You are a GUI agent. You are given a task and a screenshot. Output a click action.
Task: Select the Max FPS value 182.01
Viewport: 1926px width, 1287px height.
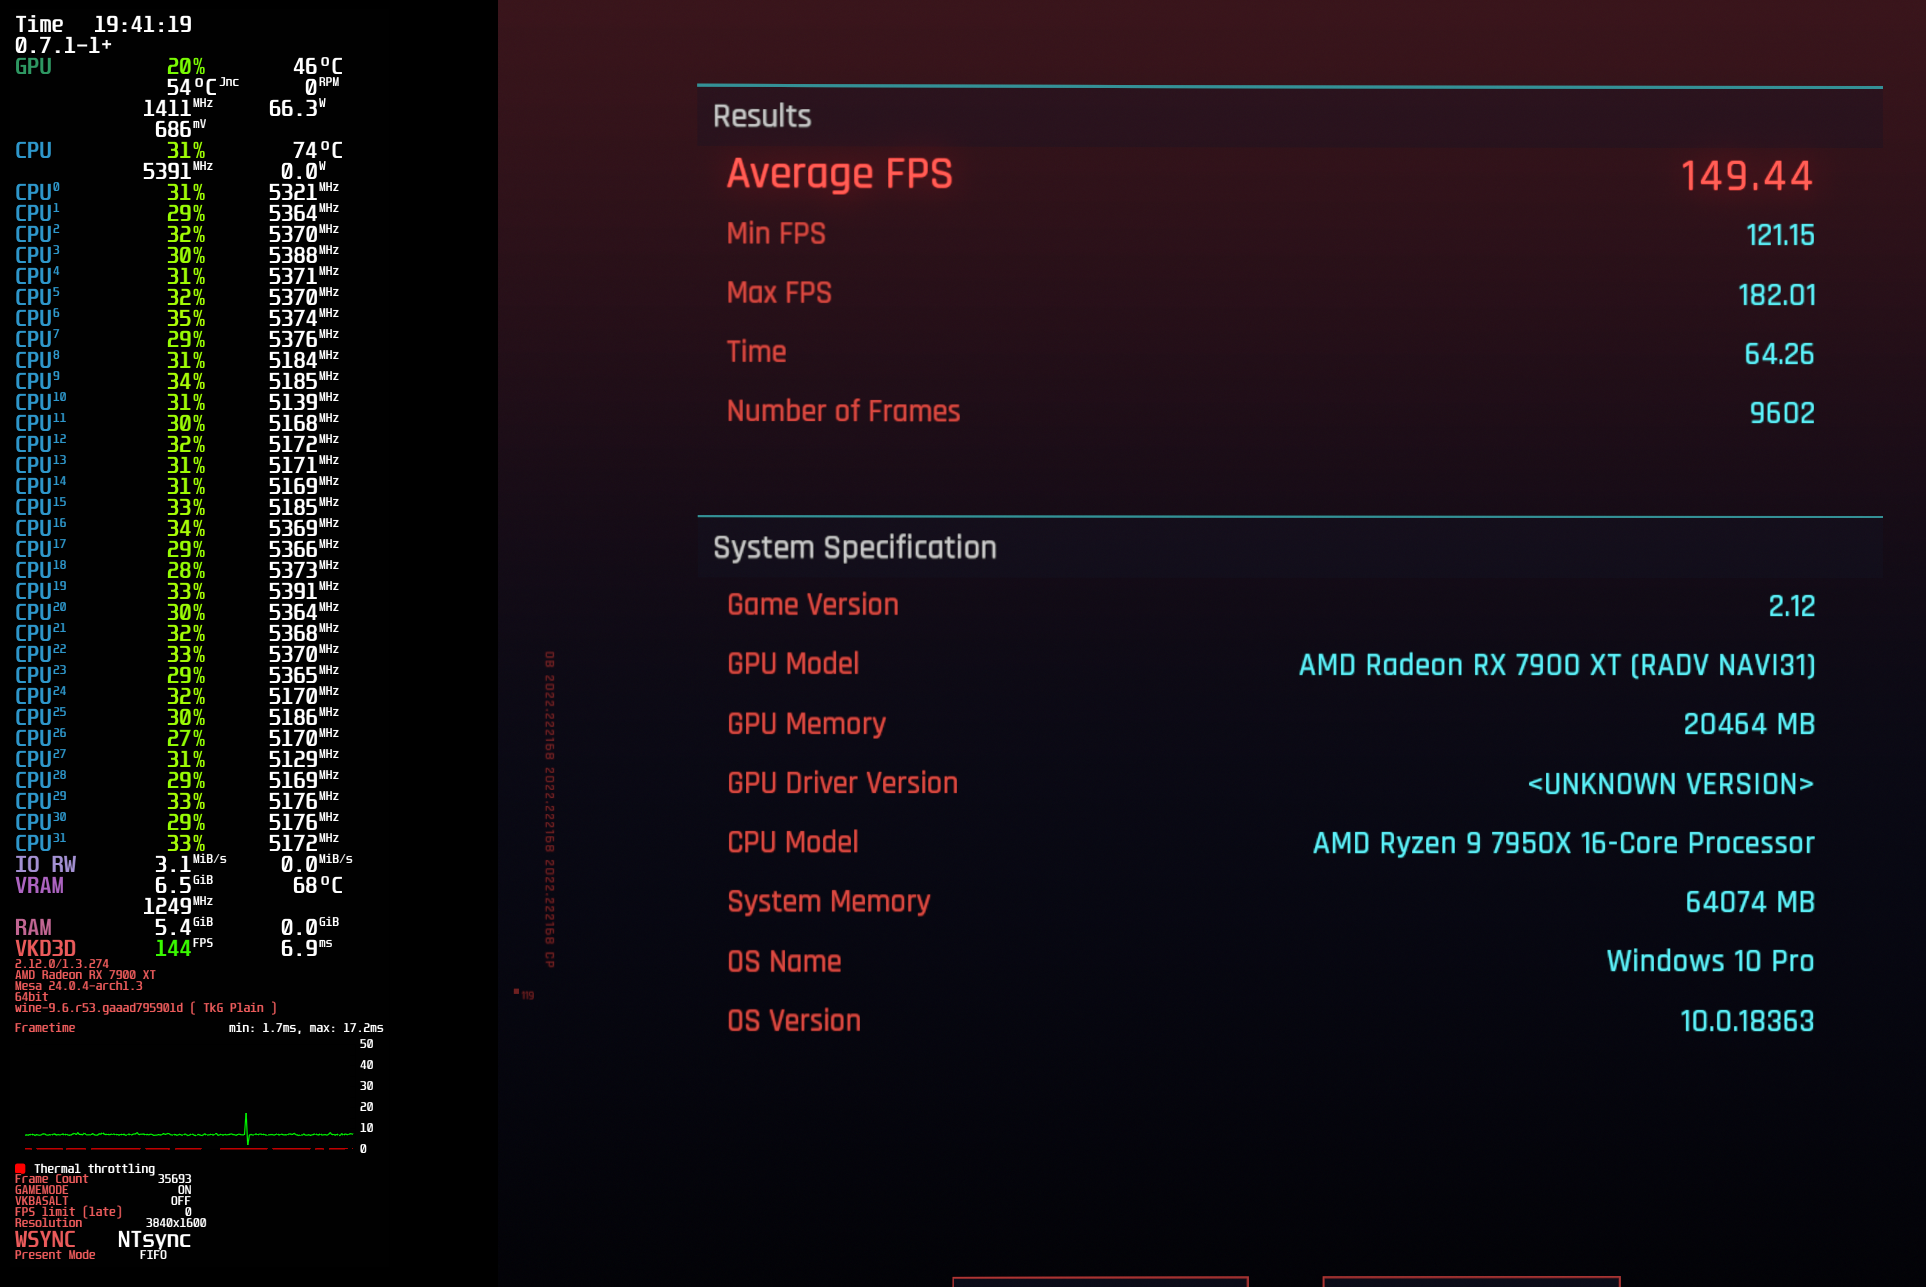coord(1776,295)
